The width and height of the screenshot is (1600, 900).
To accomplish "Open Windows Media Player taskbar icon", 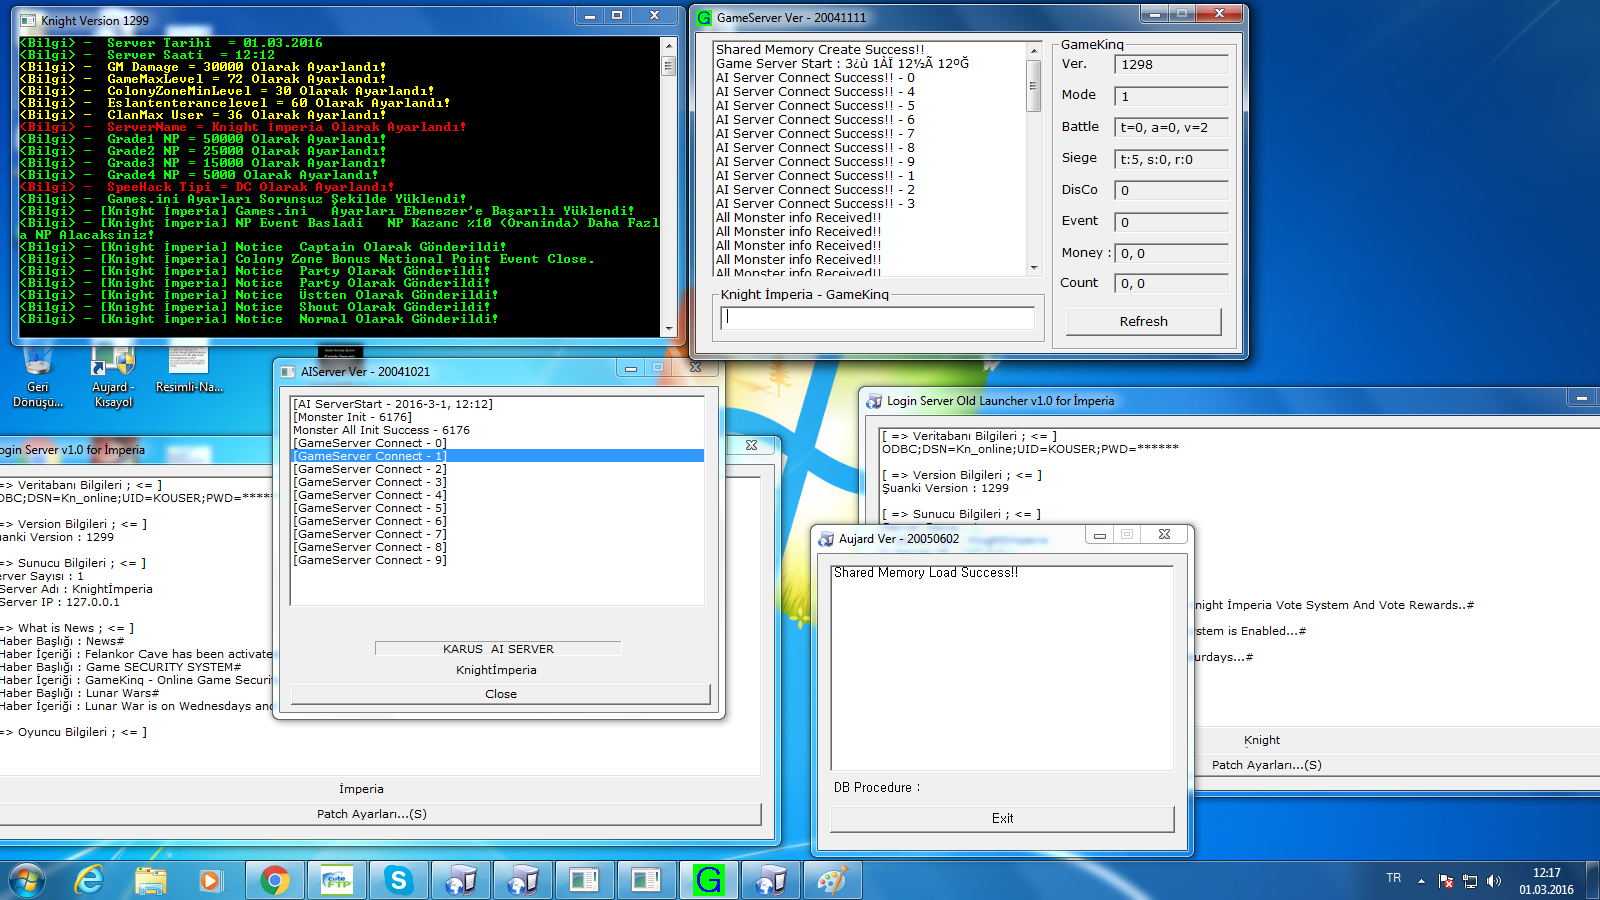I will (210, 880).
